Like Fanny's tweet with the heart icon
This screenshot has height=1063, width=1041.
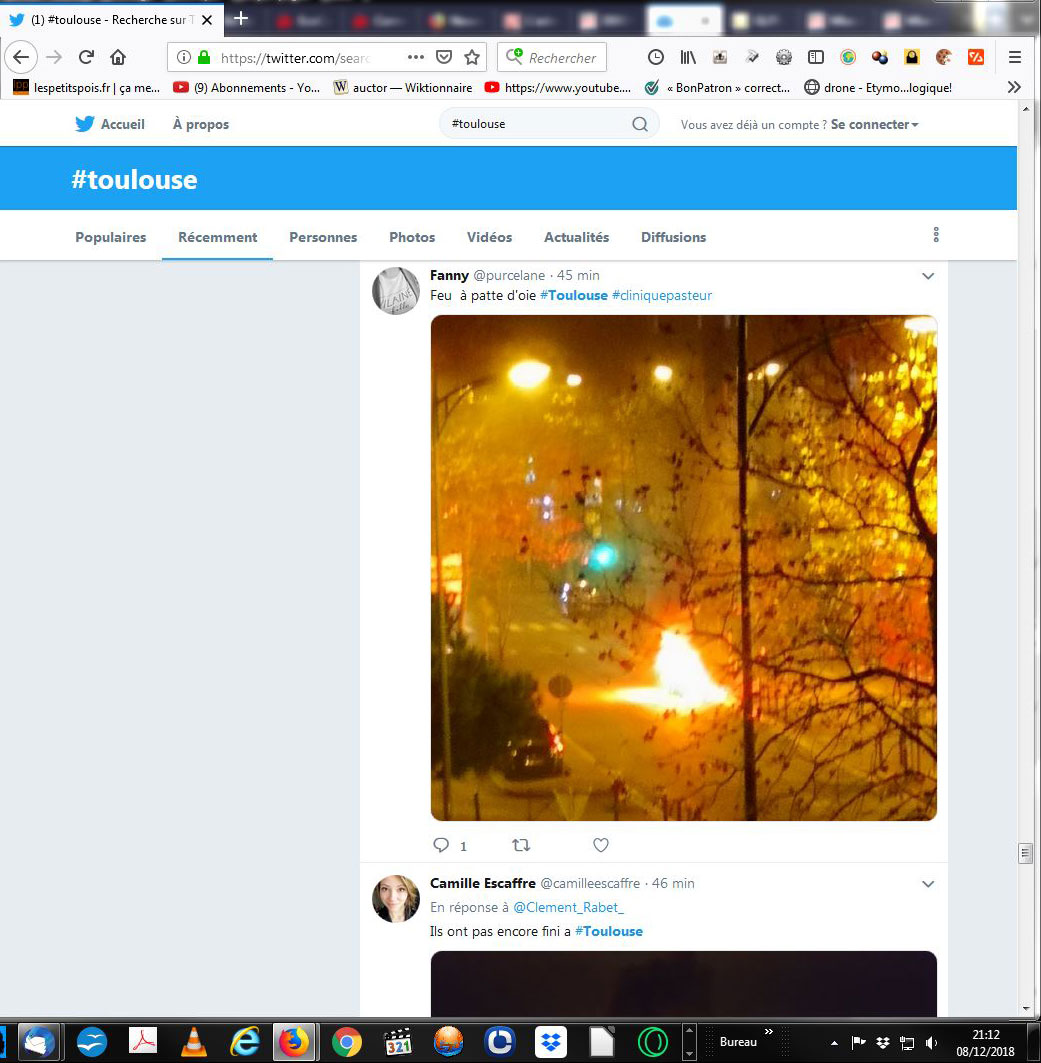(x=600, y=845)
